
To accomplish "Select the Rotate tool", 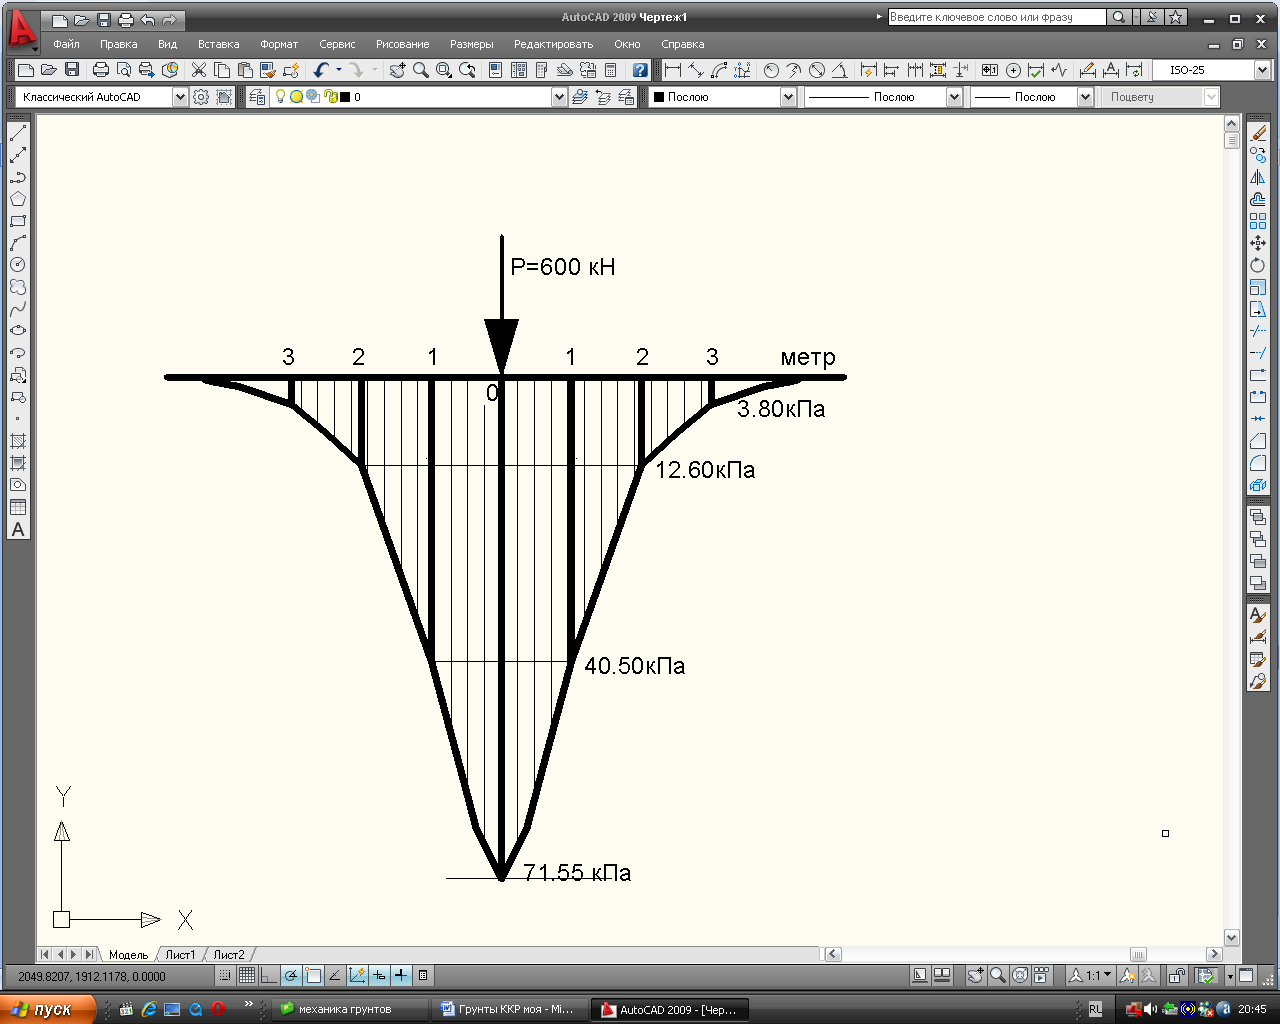I will [1258, 265].
